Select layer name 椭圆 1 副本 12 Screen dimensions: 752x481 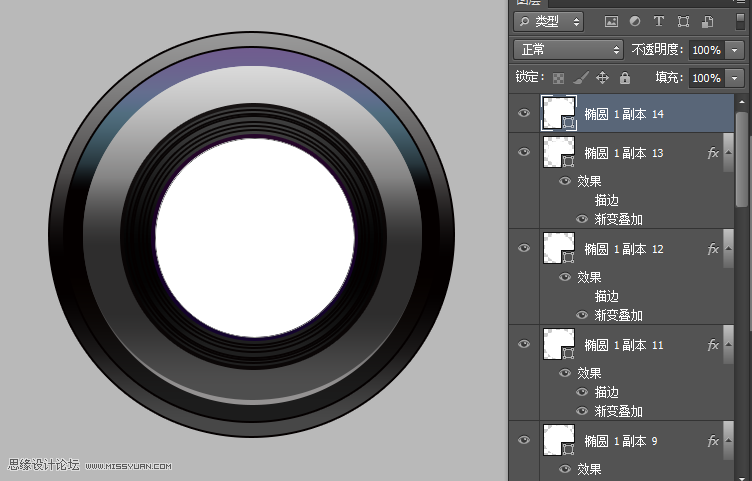pyautogui.click(x=624, y=249)
